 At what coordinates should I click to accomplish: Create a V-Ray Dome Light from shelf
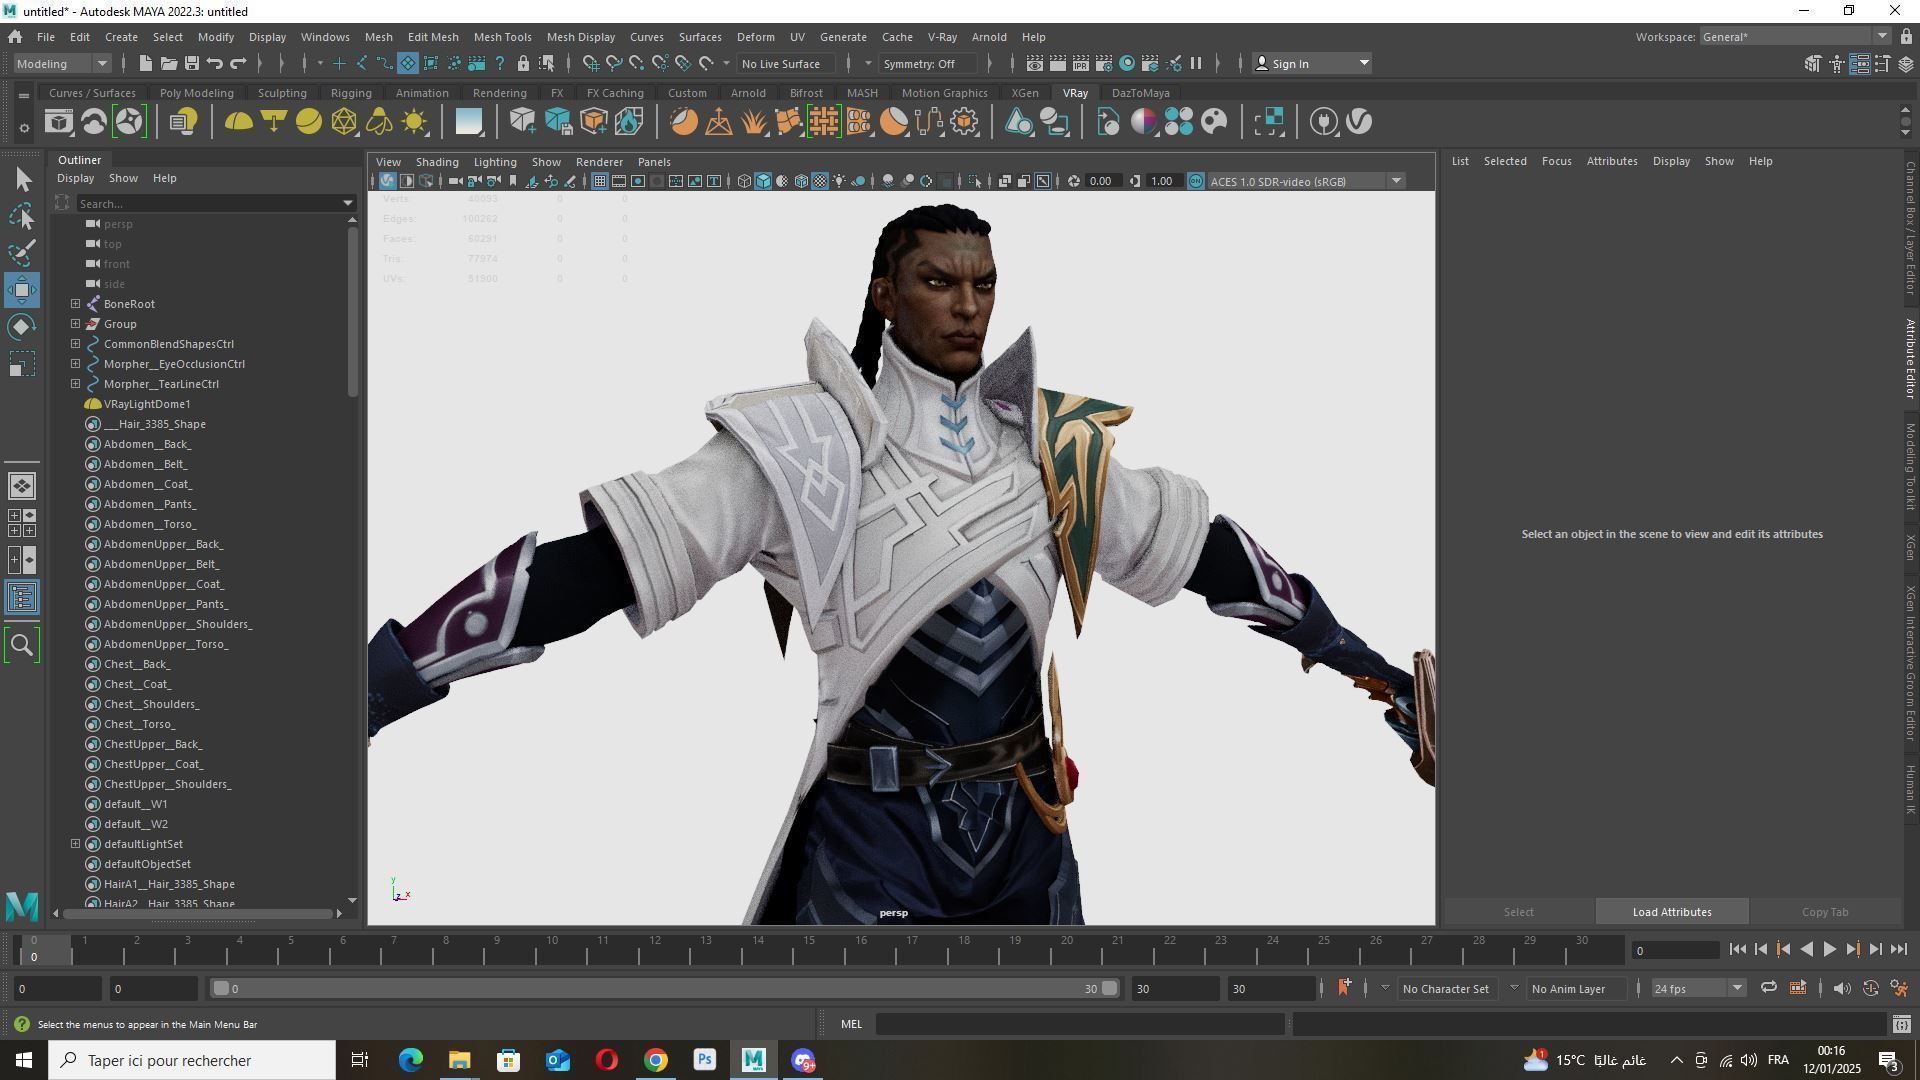[x=238, y=122]
